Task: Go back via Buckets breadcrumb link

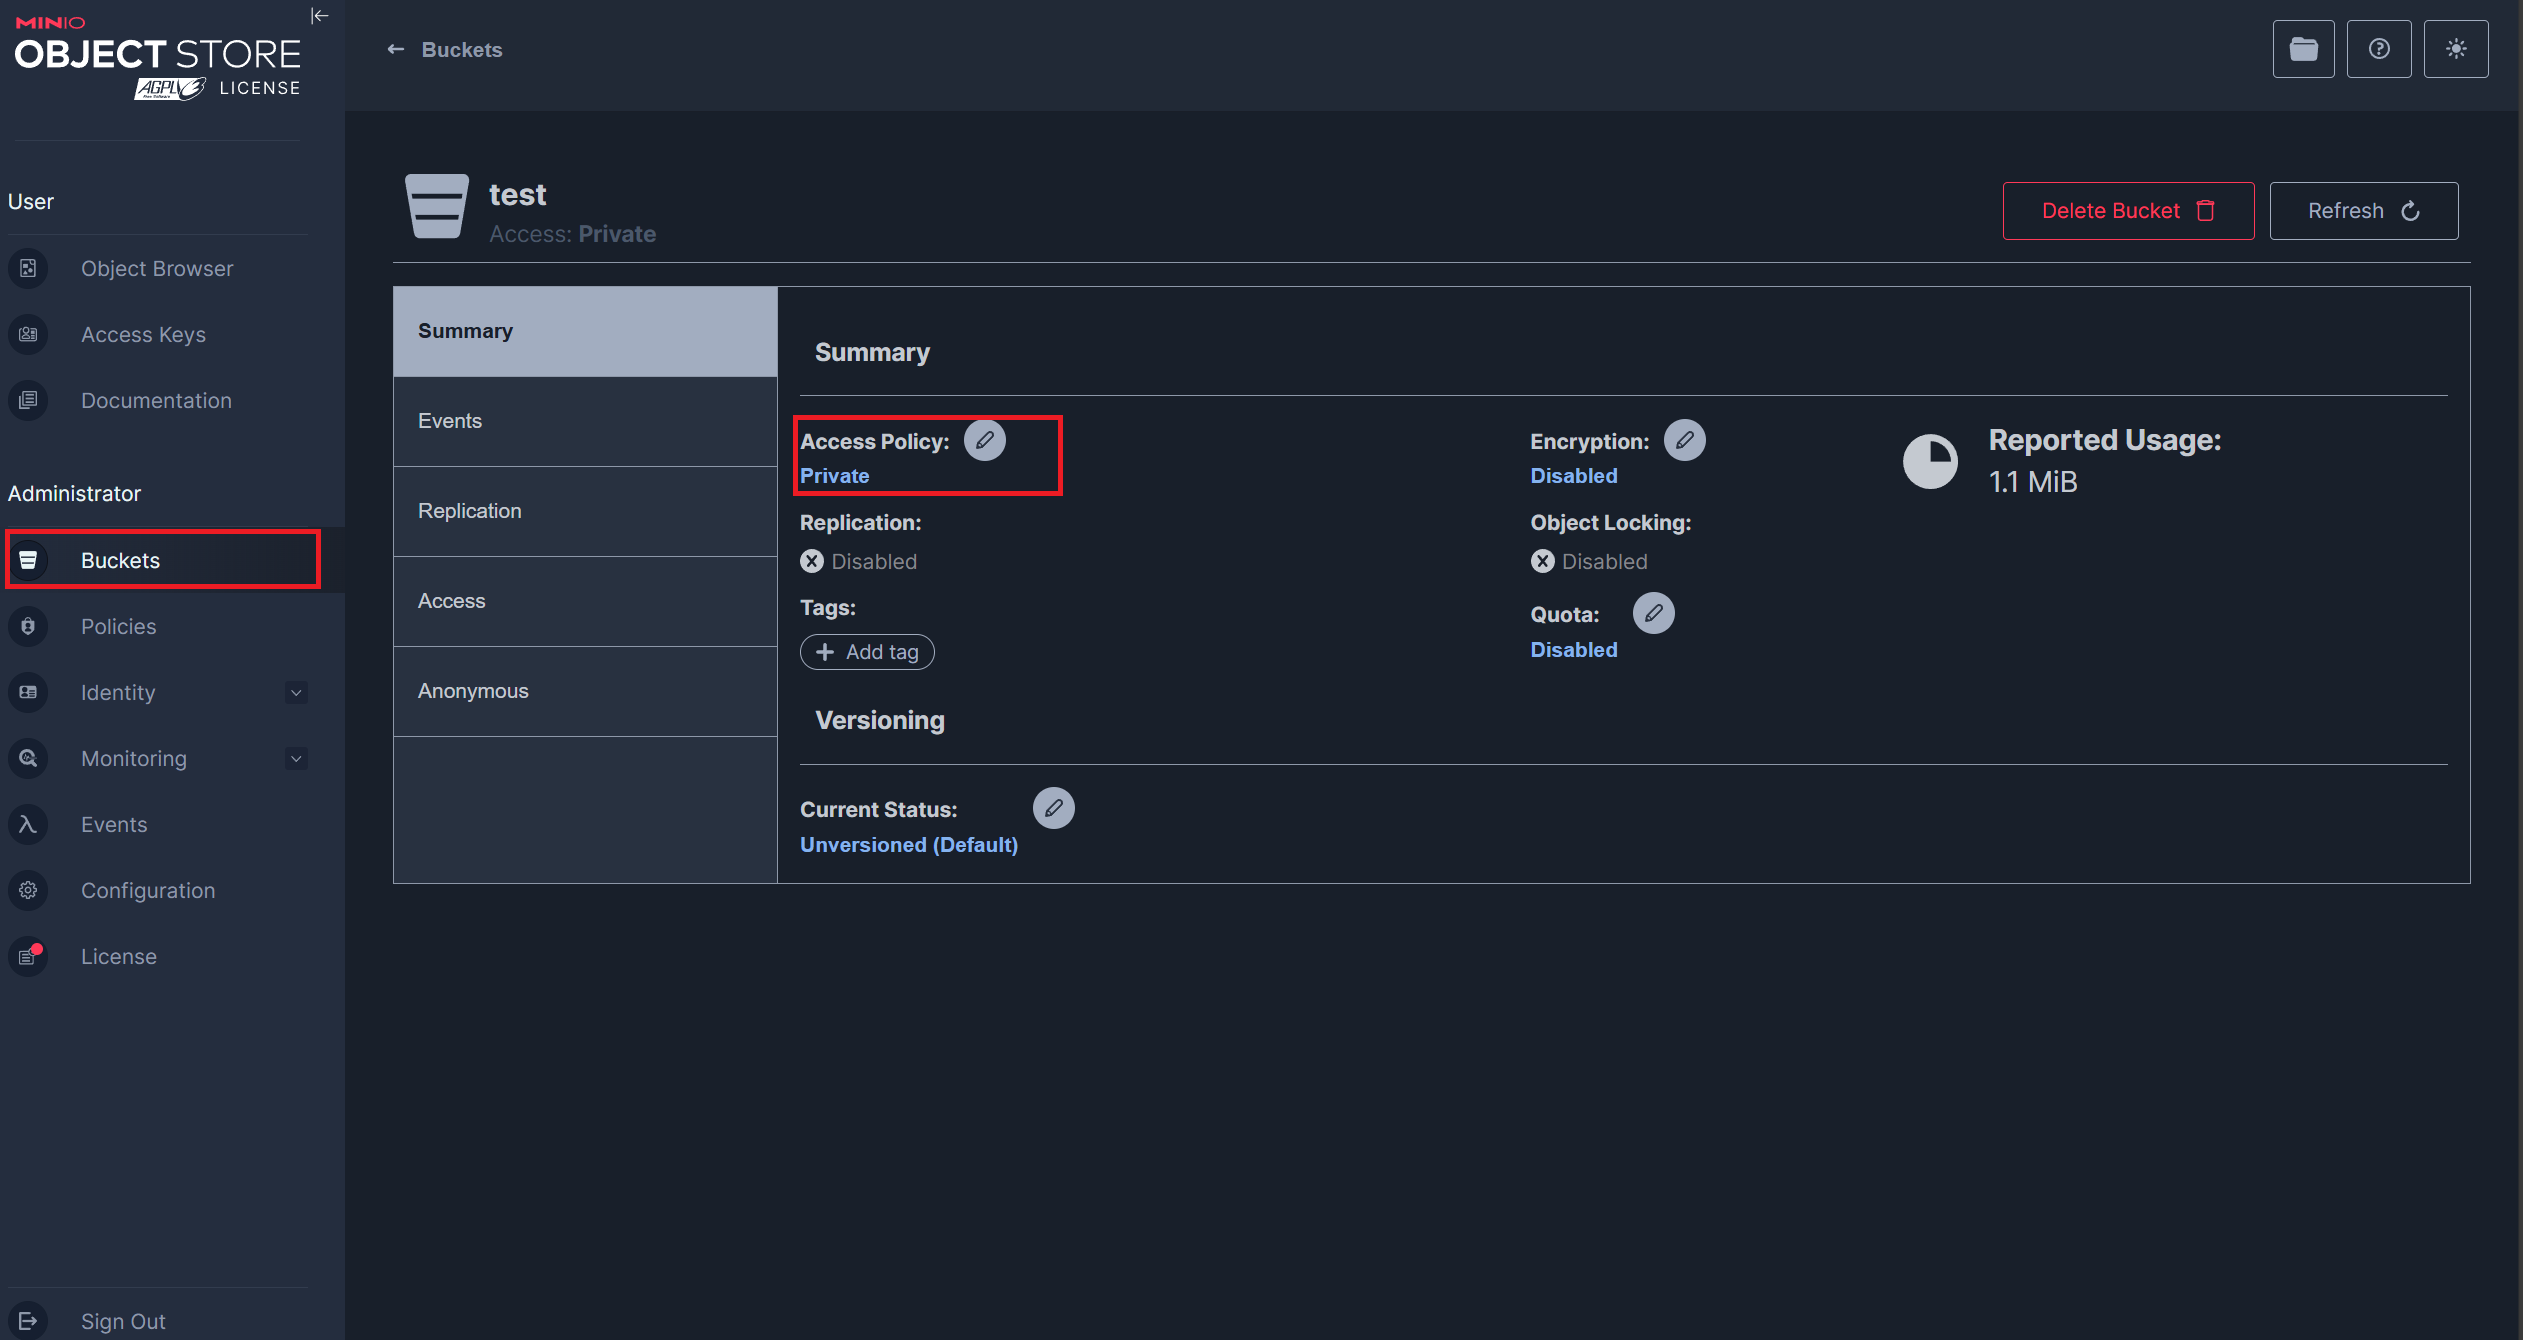Action: pos(462,49)
